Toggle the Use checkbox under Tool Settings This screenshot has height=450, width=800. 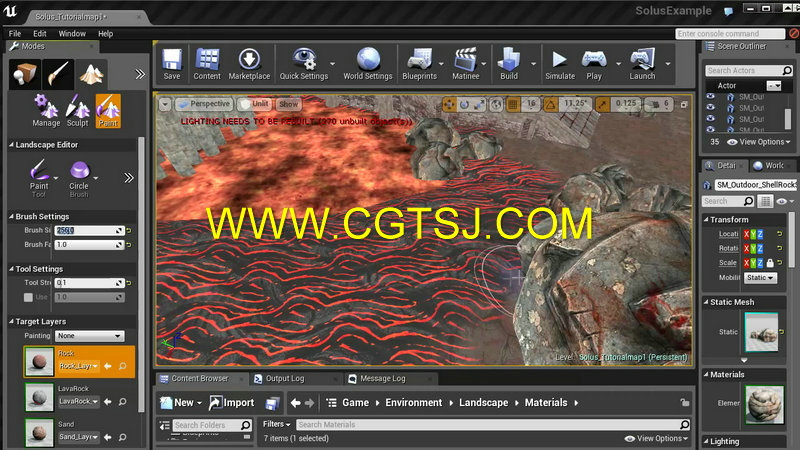point(28,297)
